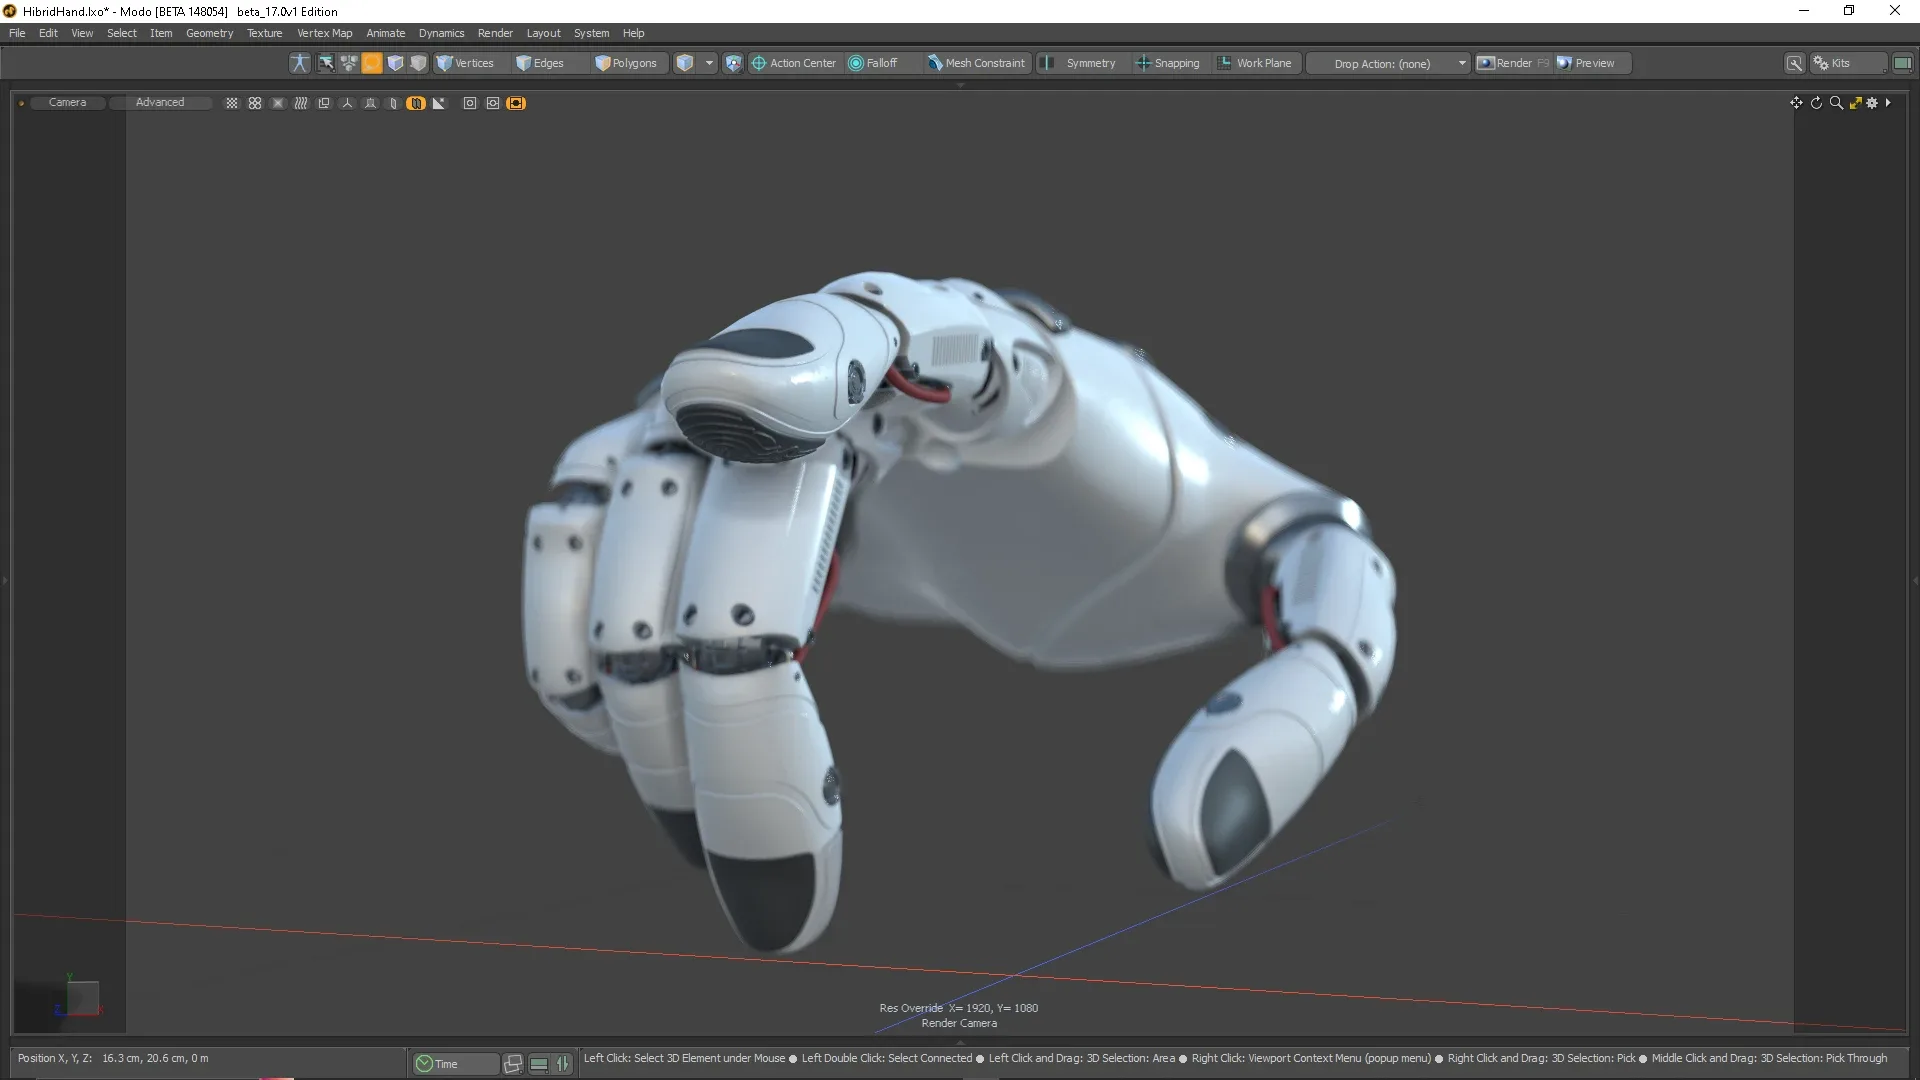Open the Advanced shading style dropdown
1920x1080 pixels.
(160, 103)
